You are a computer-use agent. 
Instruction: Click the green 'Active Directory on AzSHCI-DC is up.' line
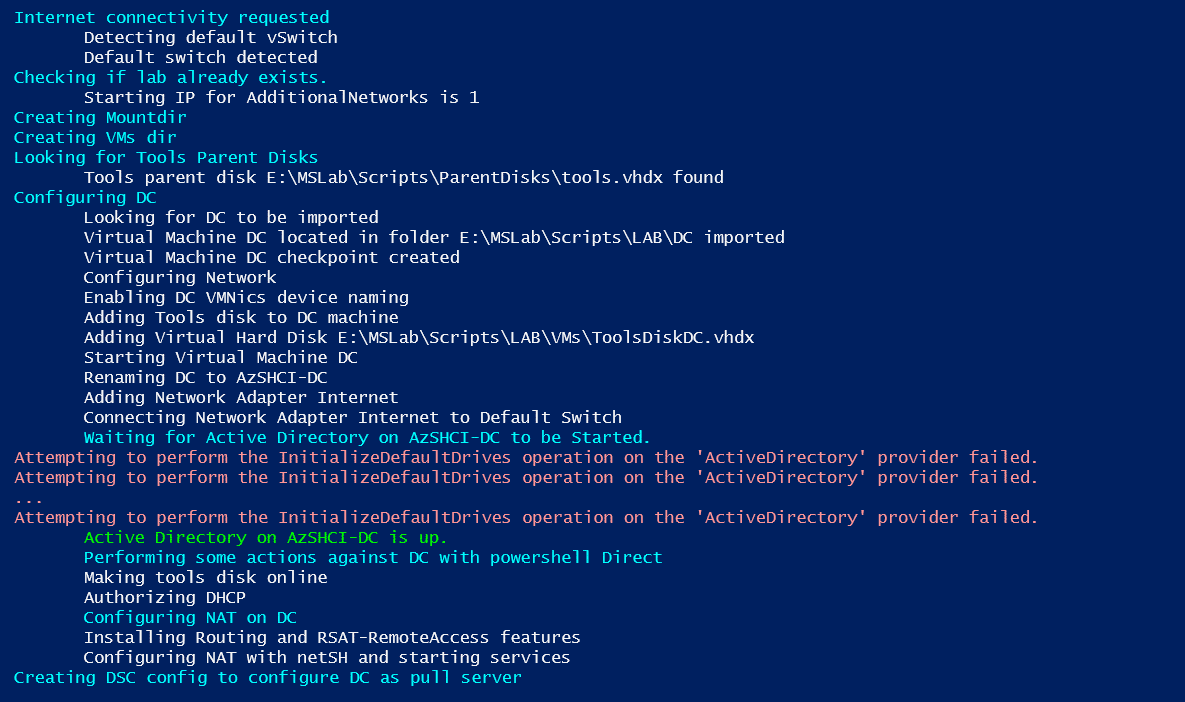coord(265,537)
